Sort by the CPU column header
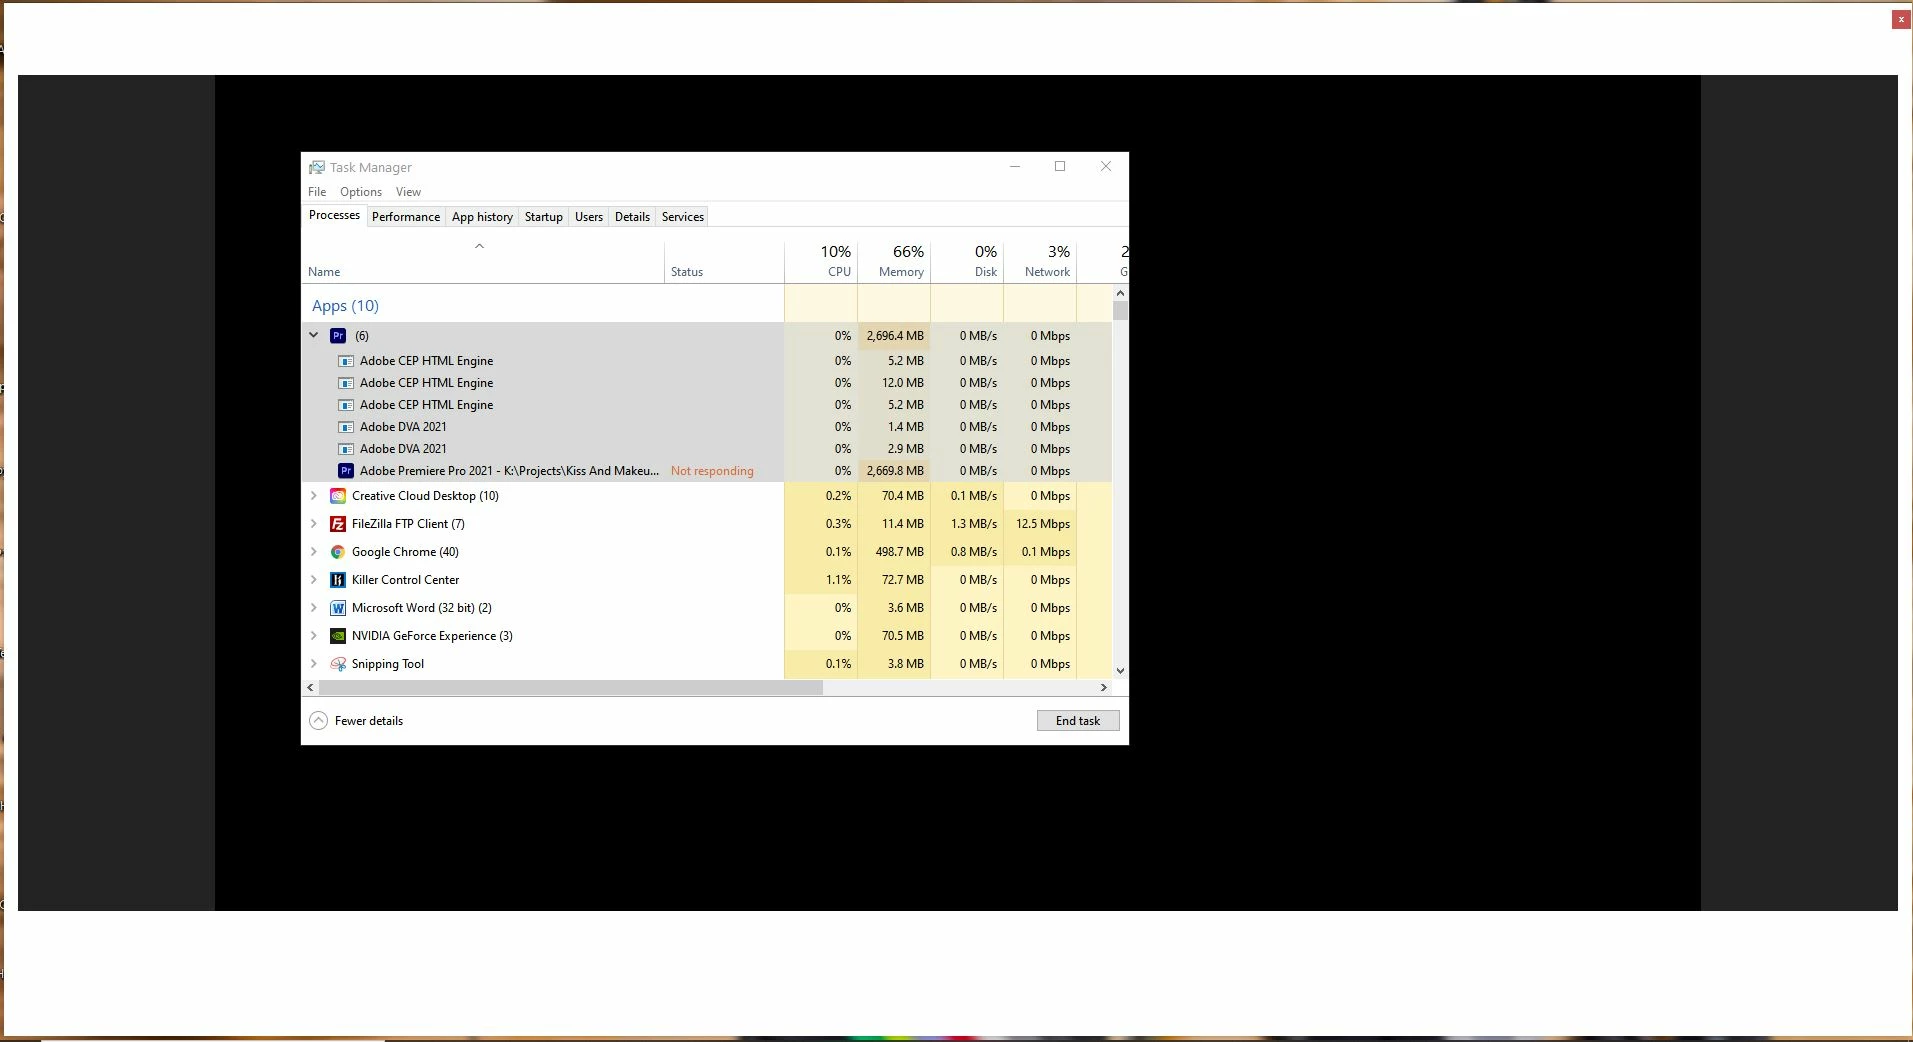 [821, 261]
